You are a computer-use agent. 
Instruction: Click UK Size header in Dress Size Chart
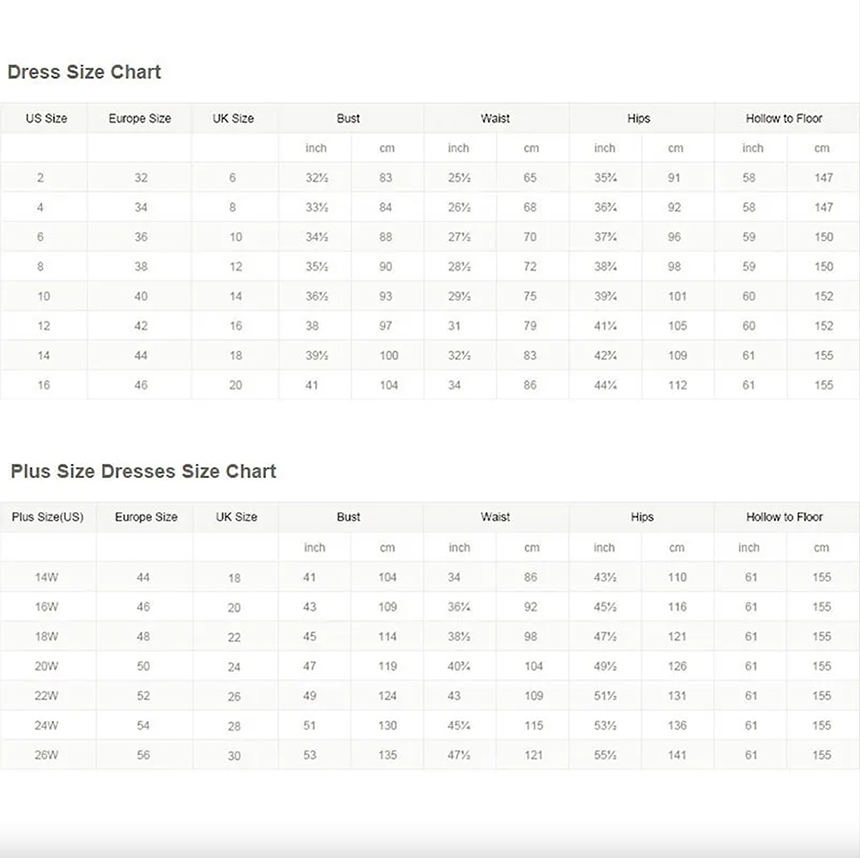pos(233,118)
